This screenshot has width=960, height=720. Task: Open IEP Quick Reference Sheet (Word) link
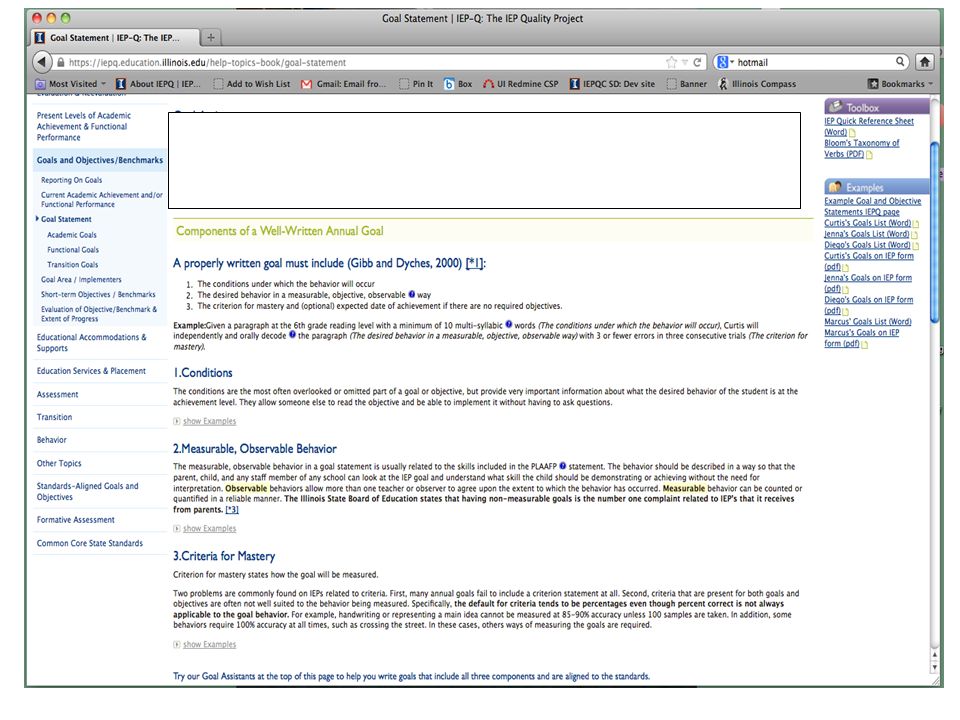[869, 127]
